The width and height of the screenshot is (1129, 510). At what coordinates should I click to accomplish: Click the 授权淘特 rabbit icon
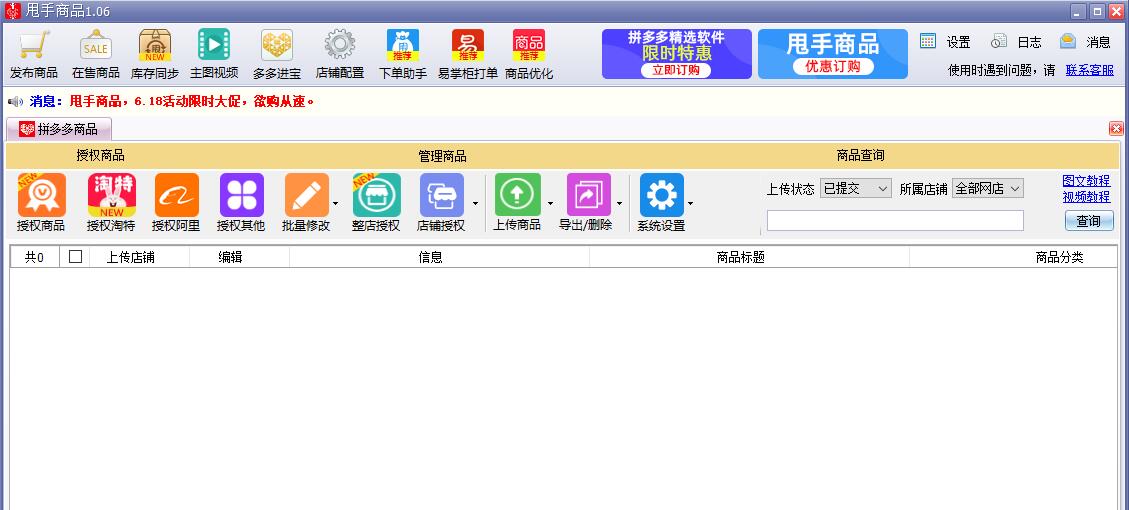(x=112, y=195)
